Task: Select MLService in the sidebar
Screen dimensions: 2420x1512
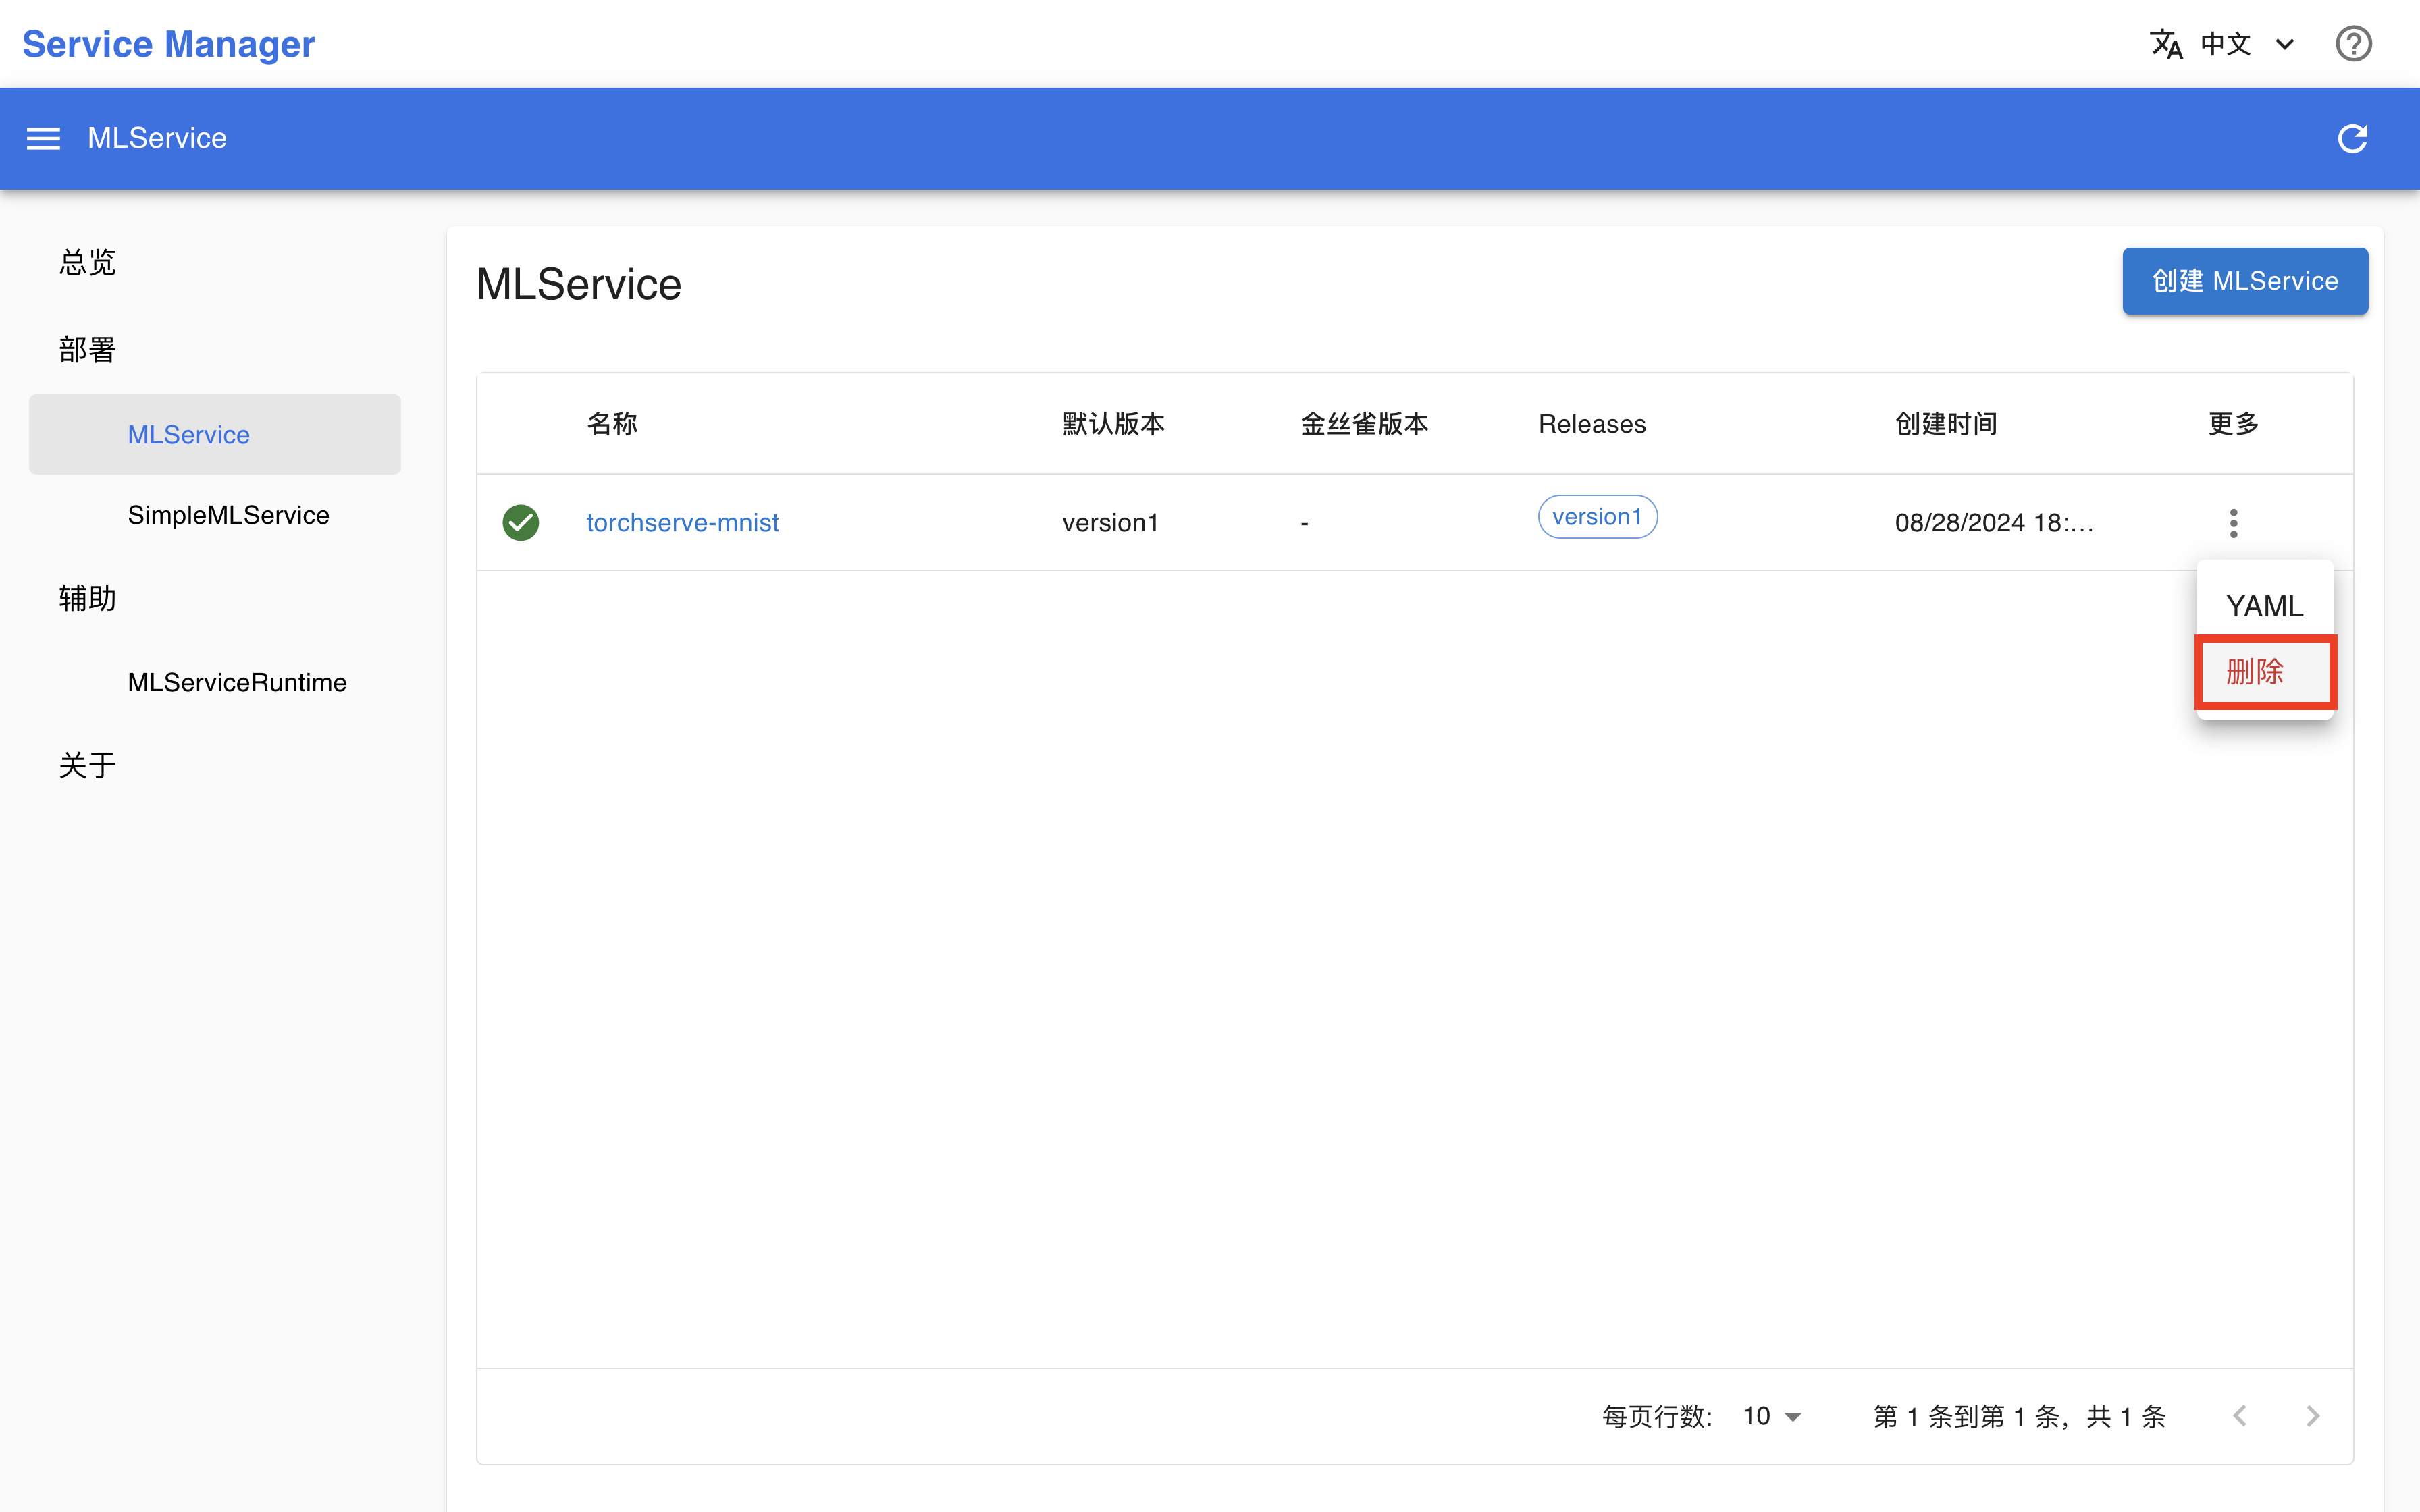Action: click(215, 434)
